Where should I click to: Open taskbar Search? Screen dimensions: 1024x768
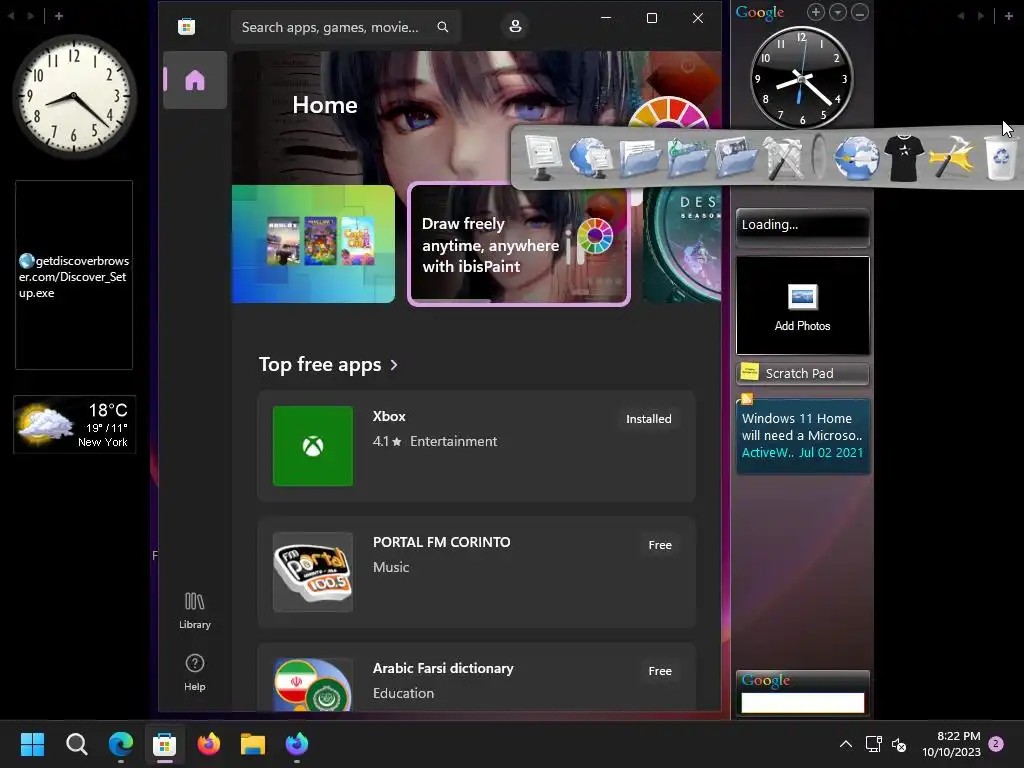tap(76, 744)
